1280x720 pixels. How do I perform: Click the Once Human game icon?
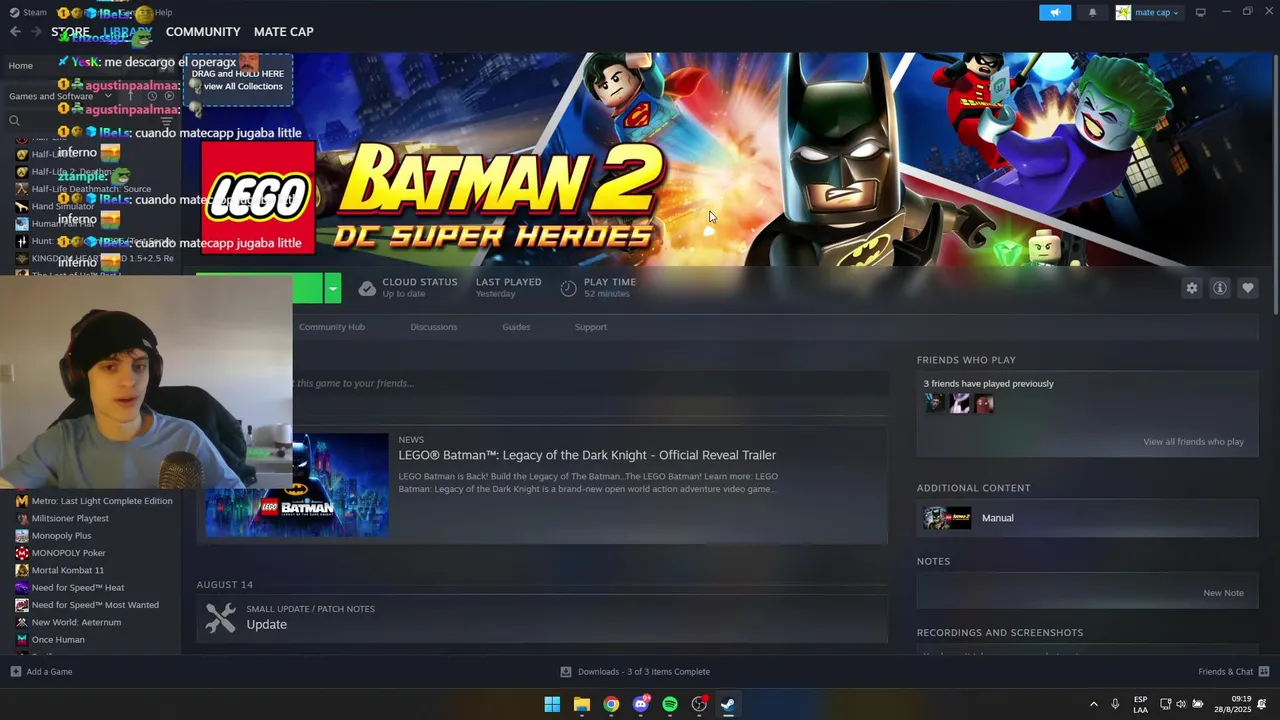pyautogui.click(x=22, y=640)
